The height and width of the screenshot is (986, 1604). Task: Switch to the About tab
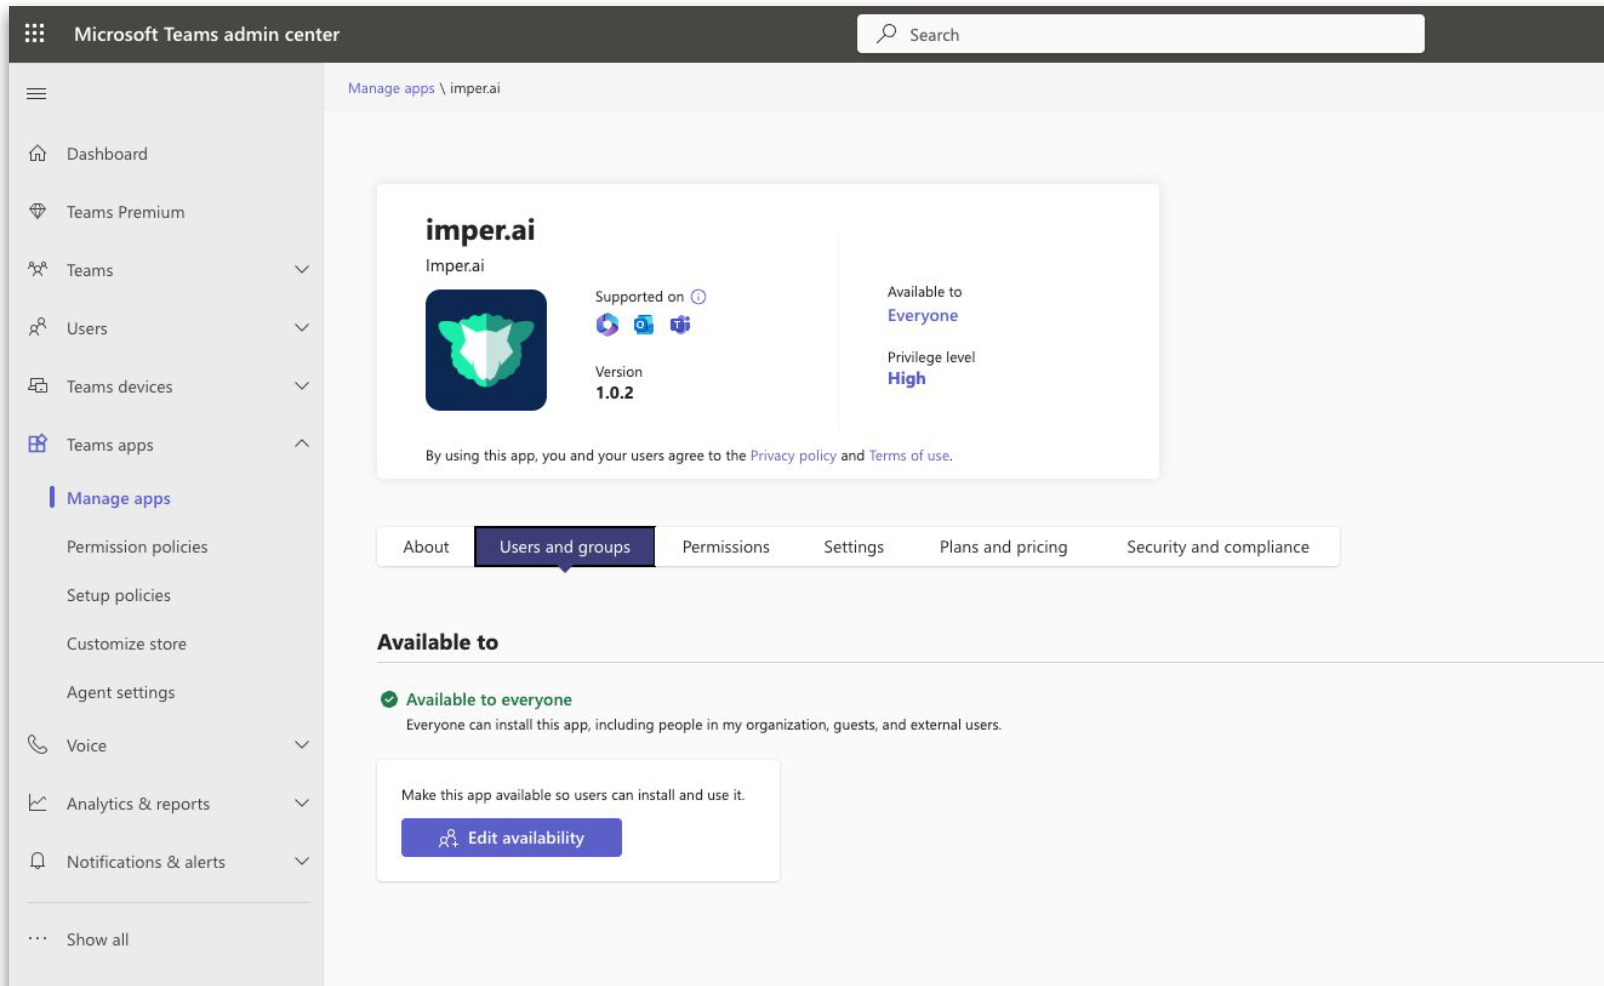click(426, 547)
